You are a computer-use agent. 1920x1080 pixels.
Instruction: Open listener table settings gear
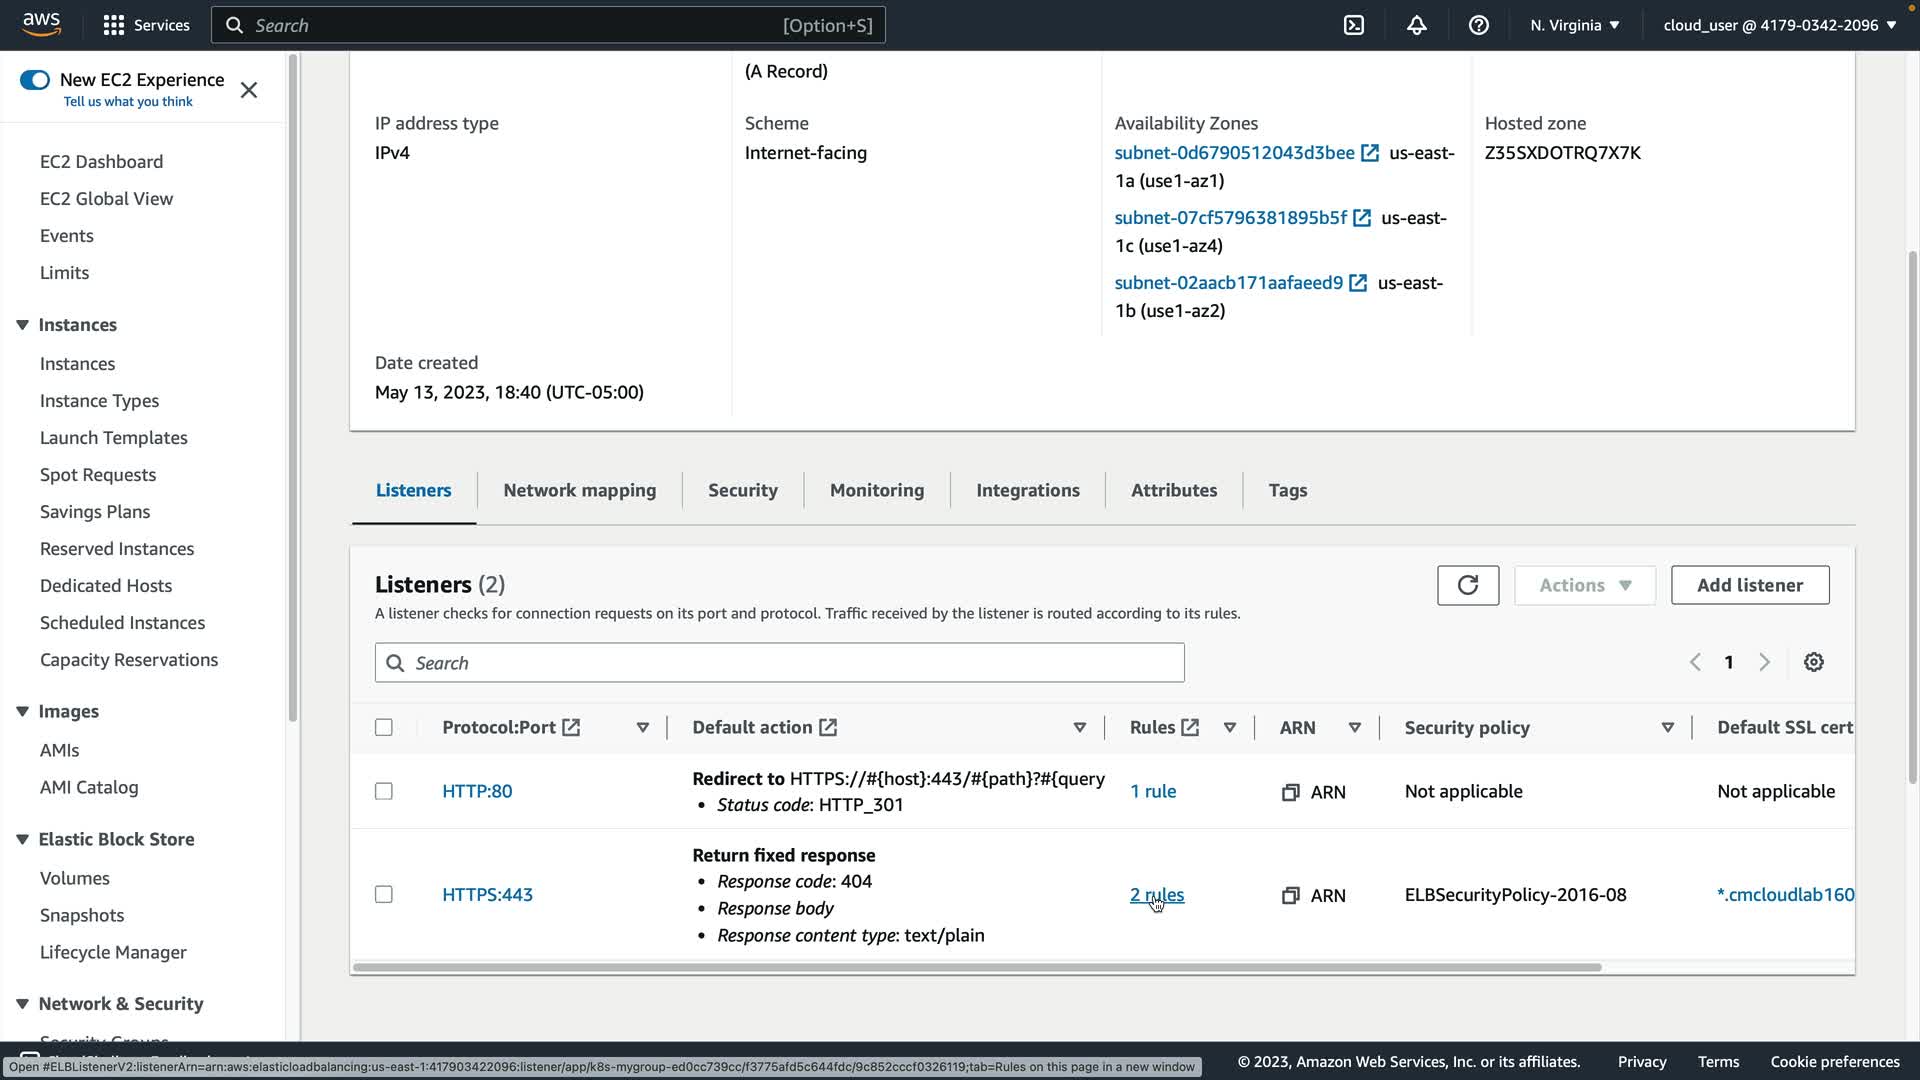pos(1813,662)
